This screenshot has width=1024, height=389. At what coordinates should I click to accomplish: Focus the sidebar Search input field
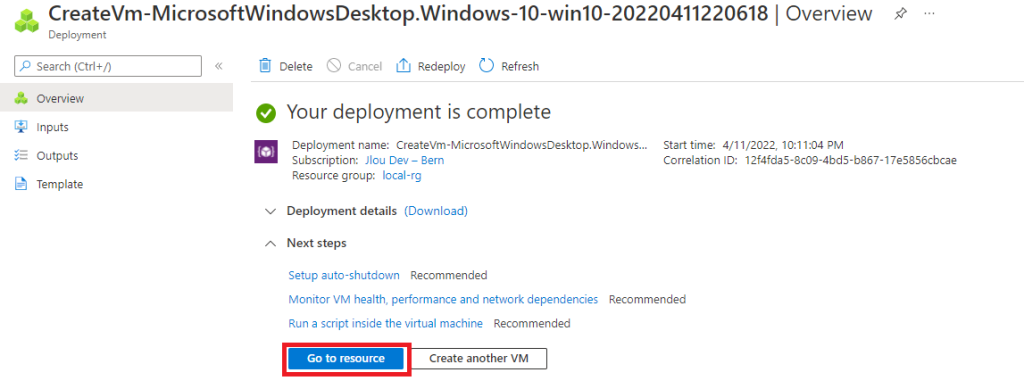coord(108,66)
